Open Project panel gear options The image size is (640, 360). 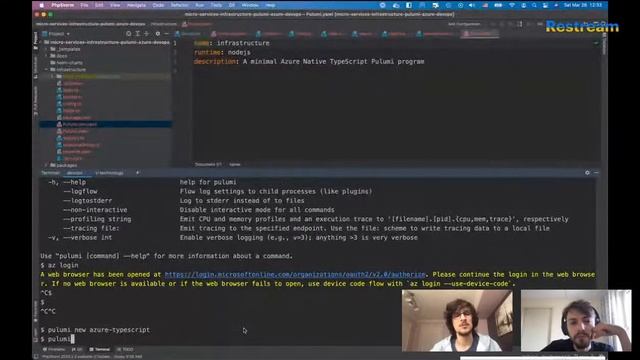(x=158, y=33)
